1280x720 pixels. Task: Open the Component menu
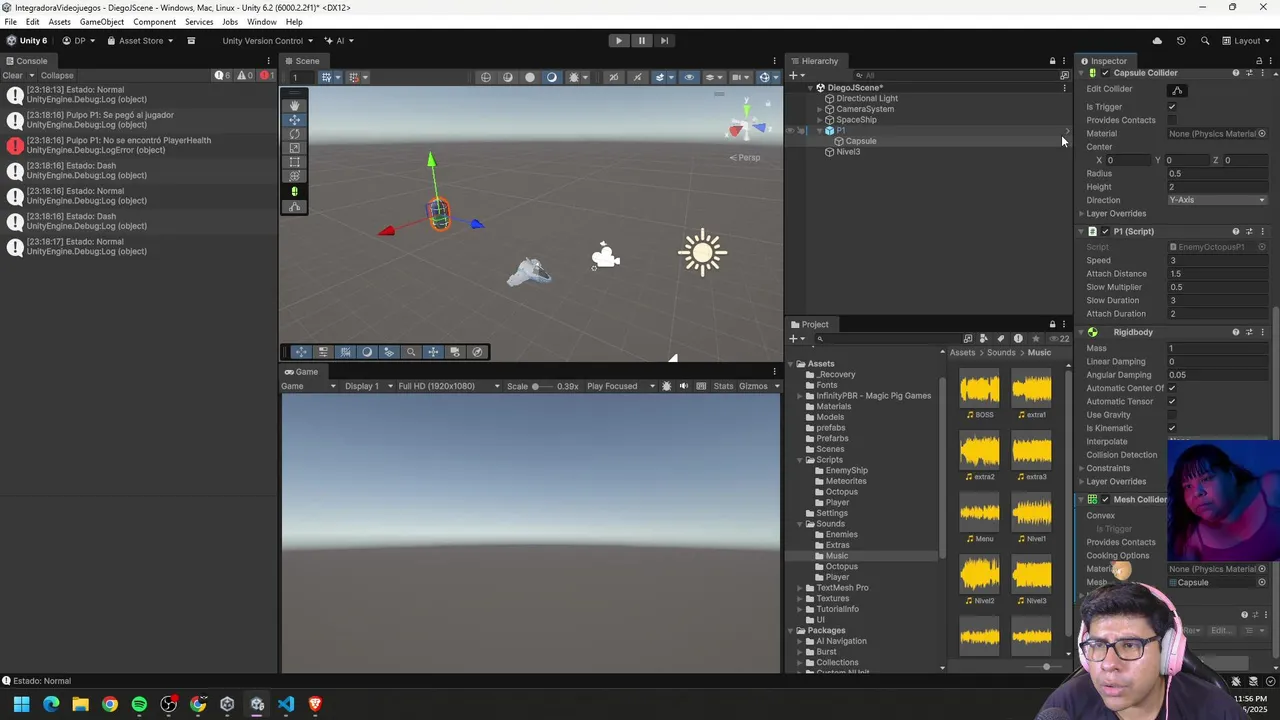click(x=154, y=22)
